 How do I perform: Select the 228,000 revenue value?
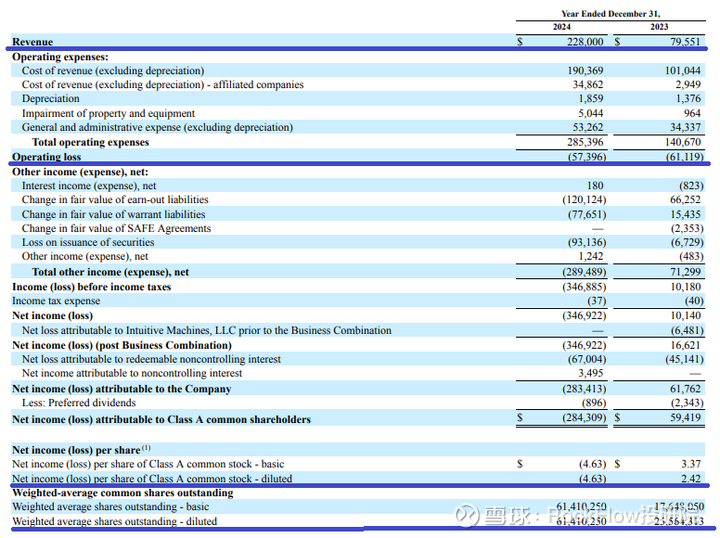584,42
